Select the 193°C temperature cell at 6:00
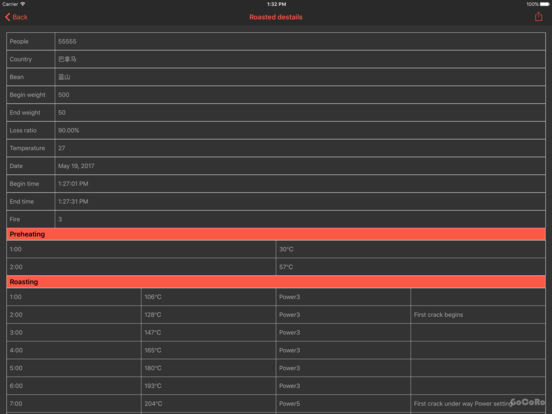Viewport: 552px width, 414px height. click(208, 386)
